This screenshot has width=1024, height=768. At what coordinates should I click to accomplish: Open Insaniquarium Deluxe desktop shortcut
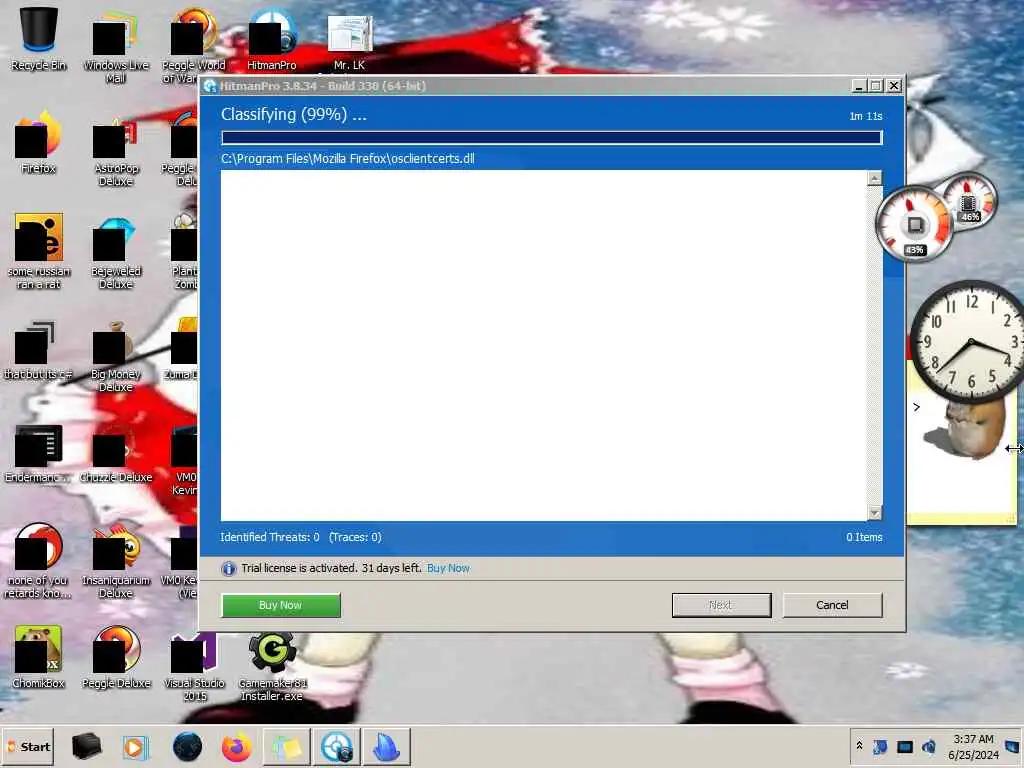116,560
